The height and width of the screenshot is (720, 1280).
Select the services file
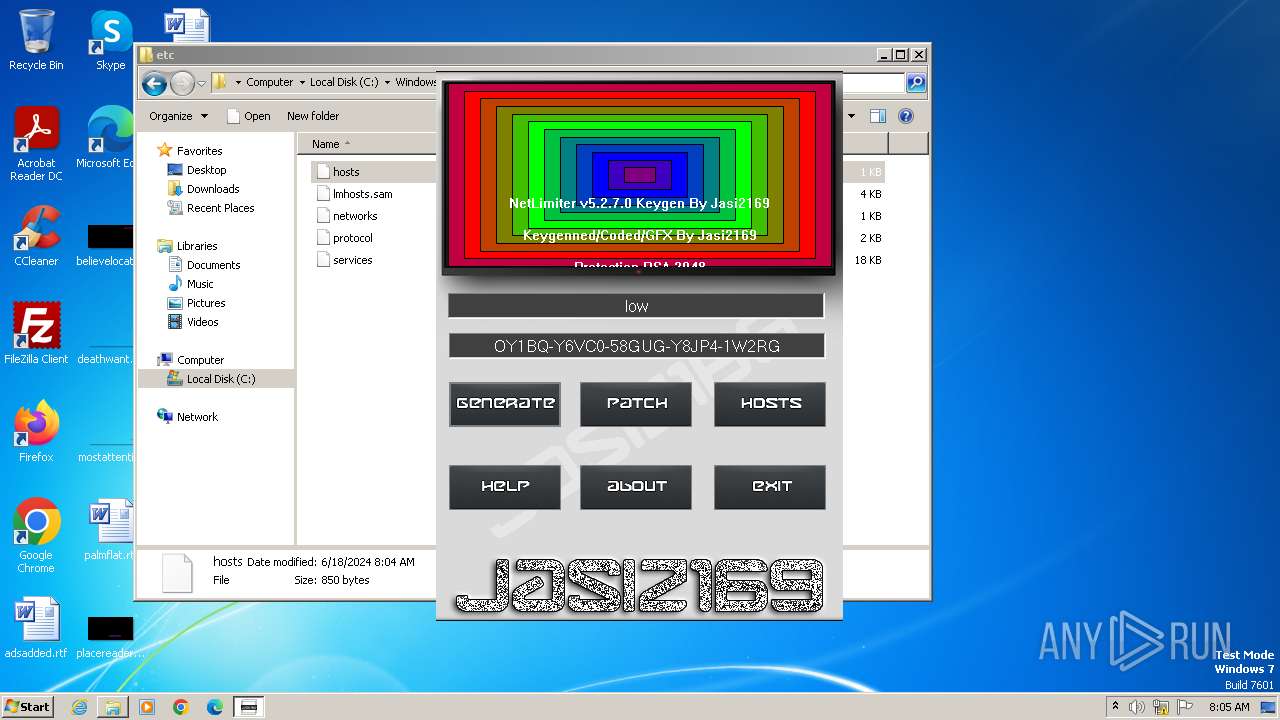[x=352, y=260]
